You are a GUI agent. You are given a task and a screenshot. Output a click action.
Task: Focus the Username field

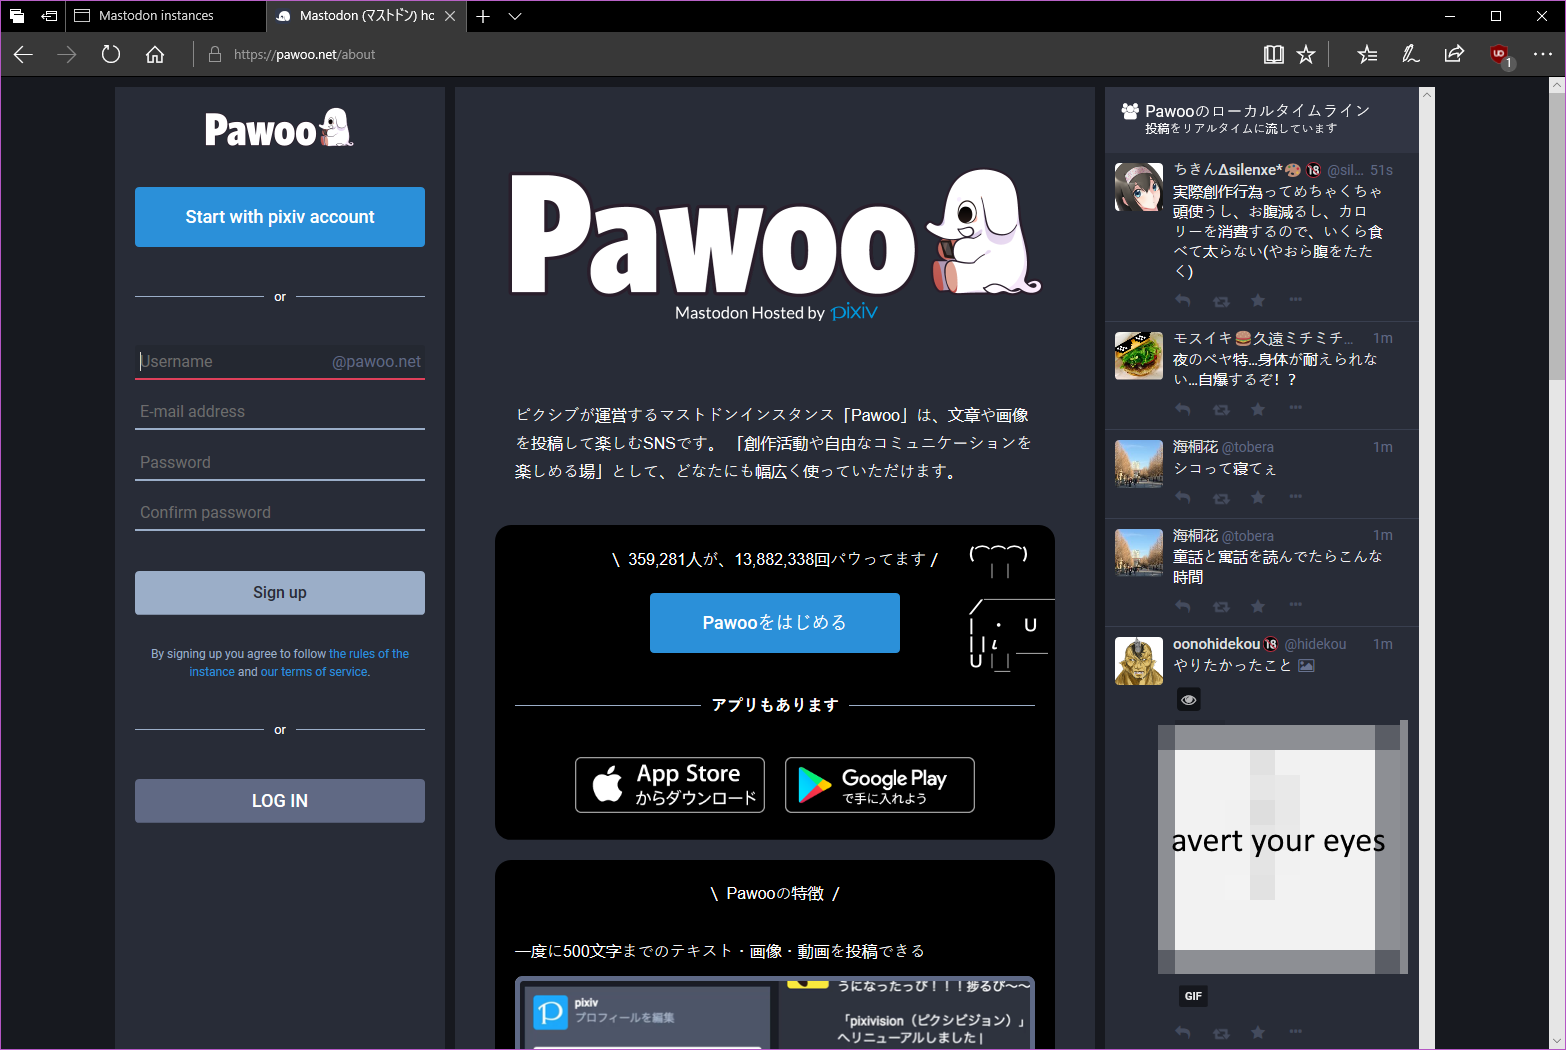click(280, 362)
